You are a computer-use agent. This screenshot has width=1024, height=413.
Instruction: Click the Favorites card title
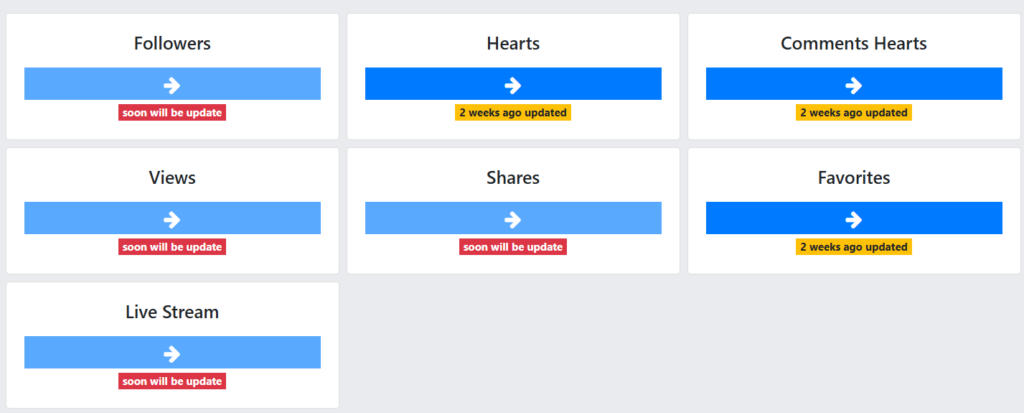click(854, 178)
